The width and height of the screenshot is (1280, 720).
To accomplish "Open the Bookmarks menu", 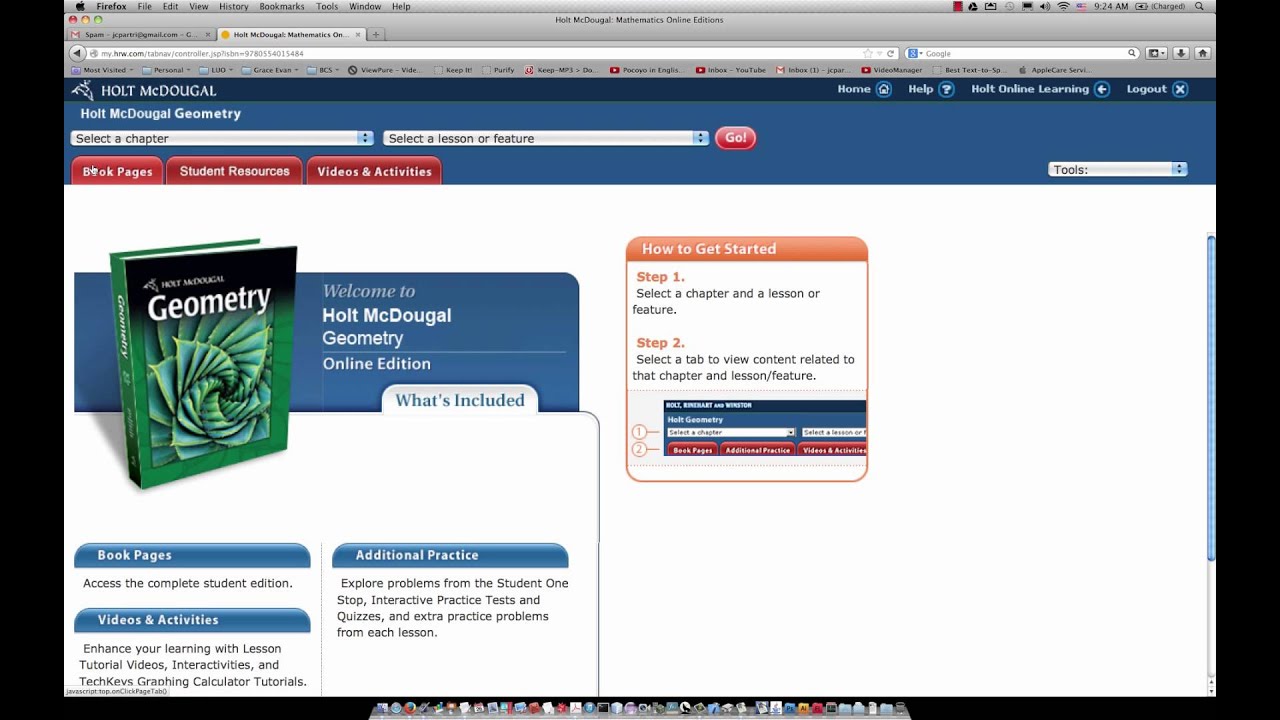I will (282, 6).
